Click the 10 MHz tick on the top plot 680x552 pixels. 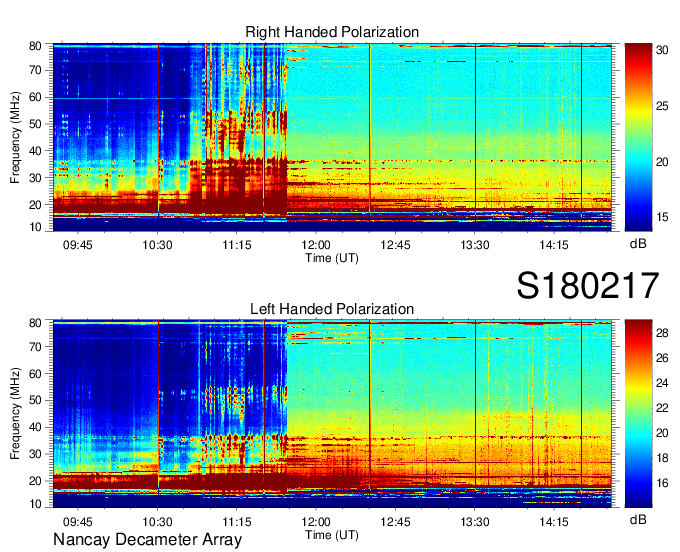[x=35, y=227]
